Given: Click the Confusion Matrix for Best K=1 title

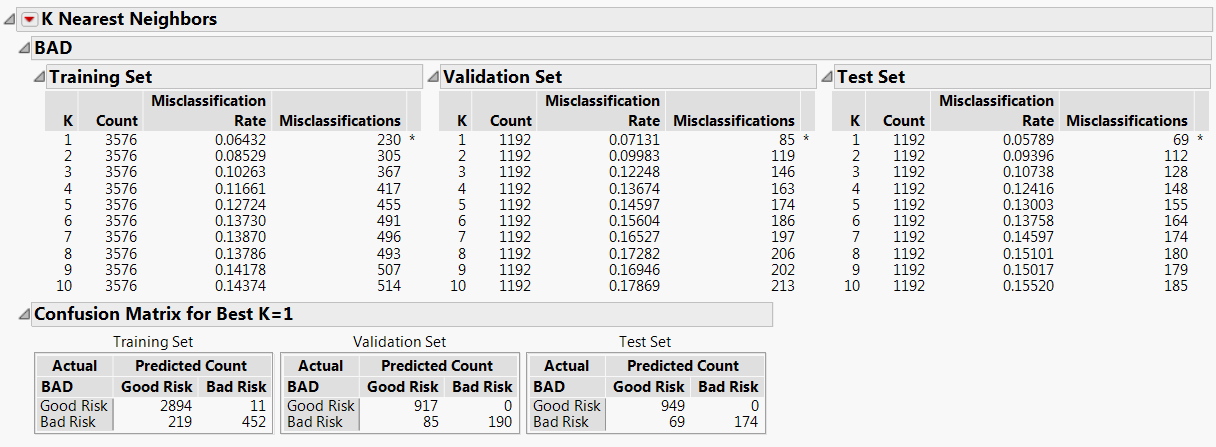Looking at the screenshot, I should coord(164,314).
